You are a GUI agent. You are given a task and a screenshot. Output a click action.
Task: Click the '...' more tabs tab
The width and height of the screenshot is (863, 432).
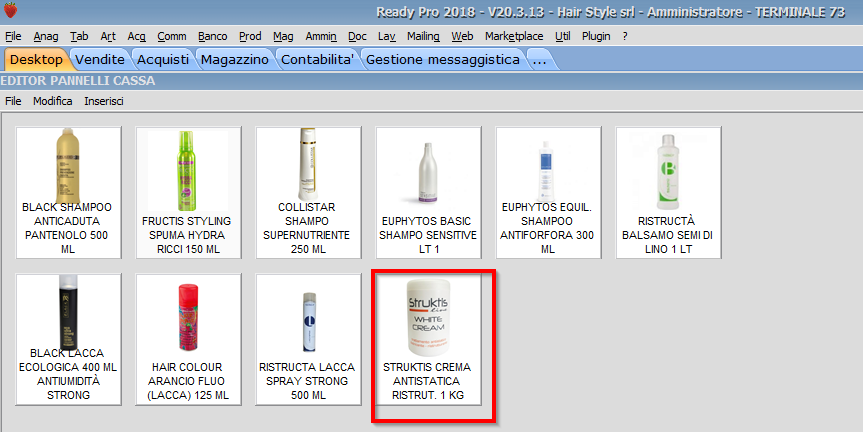[540, 59]
